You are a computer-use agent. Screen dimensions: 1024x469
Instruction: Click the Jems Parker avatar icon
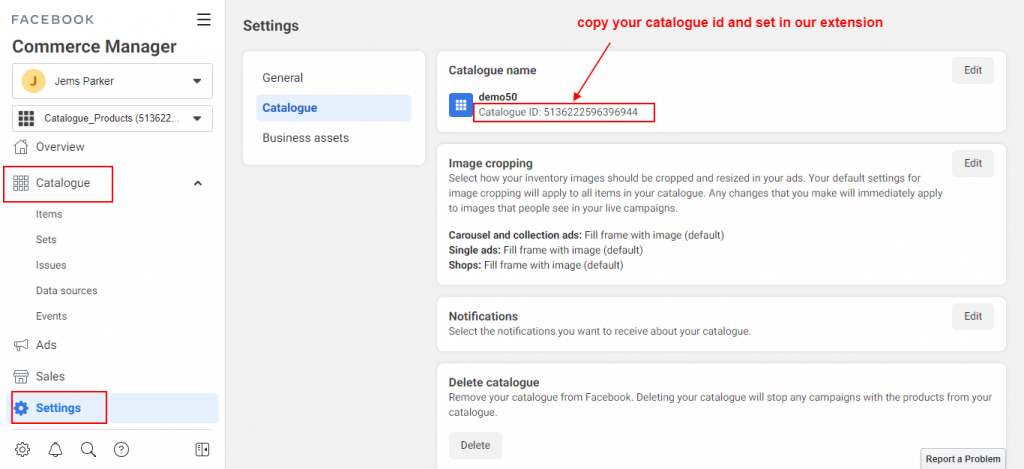(33, 81)
